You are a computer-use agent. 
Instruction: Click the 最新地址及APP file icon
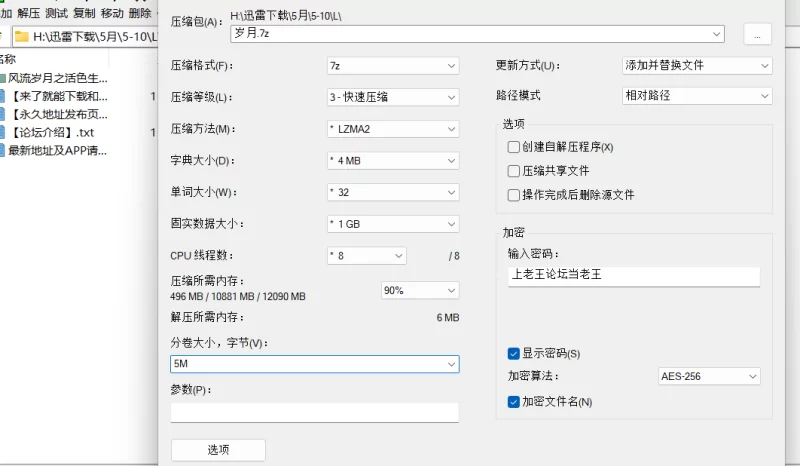[4, 151]
